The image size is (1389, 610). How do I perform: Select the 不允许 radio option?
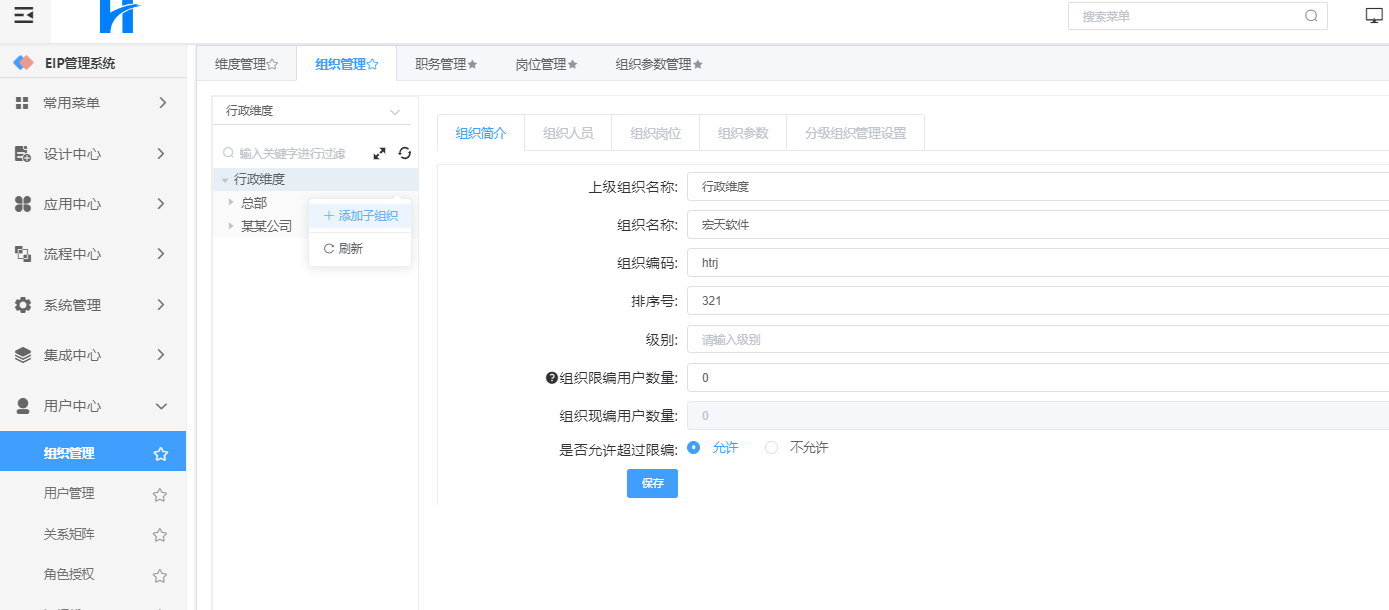771,447
